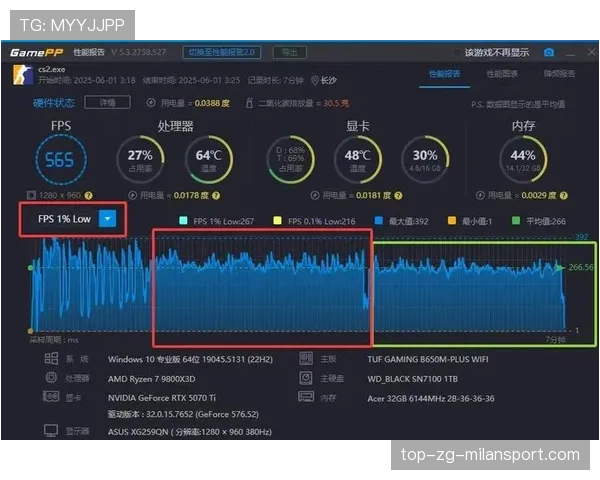Viewport: 600px width, 480px height.
Task: Click the power usage icon beside 0.0388 度
Action: coord(151,103)
